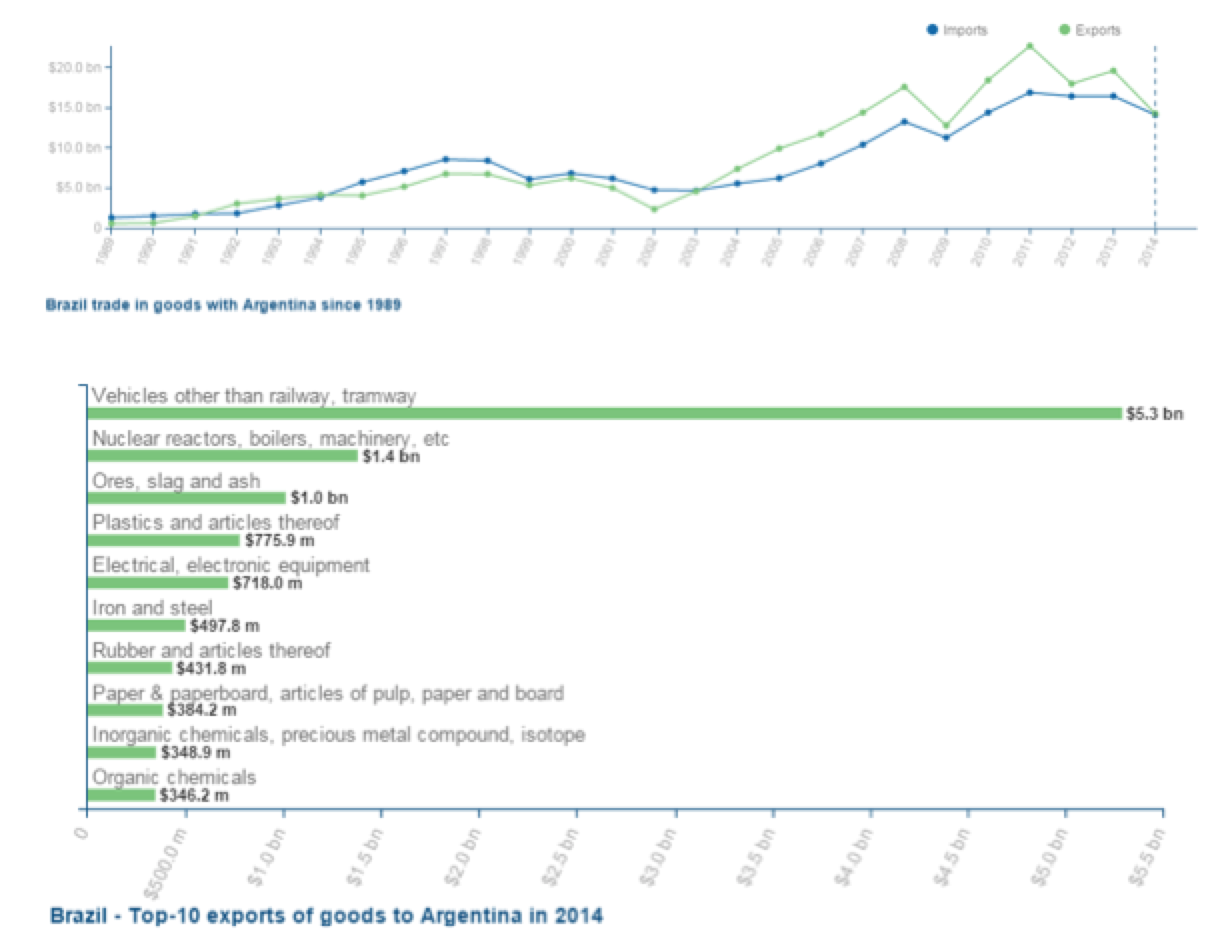
Task: Click the $15.0 bn y-axis label
Action: [x=74, y=107]
